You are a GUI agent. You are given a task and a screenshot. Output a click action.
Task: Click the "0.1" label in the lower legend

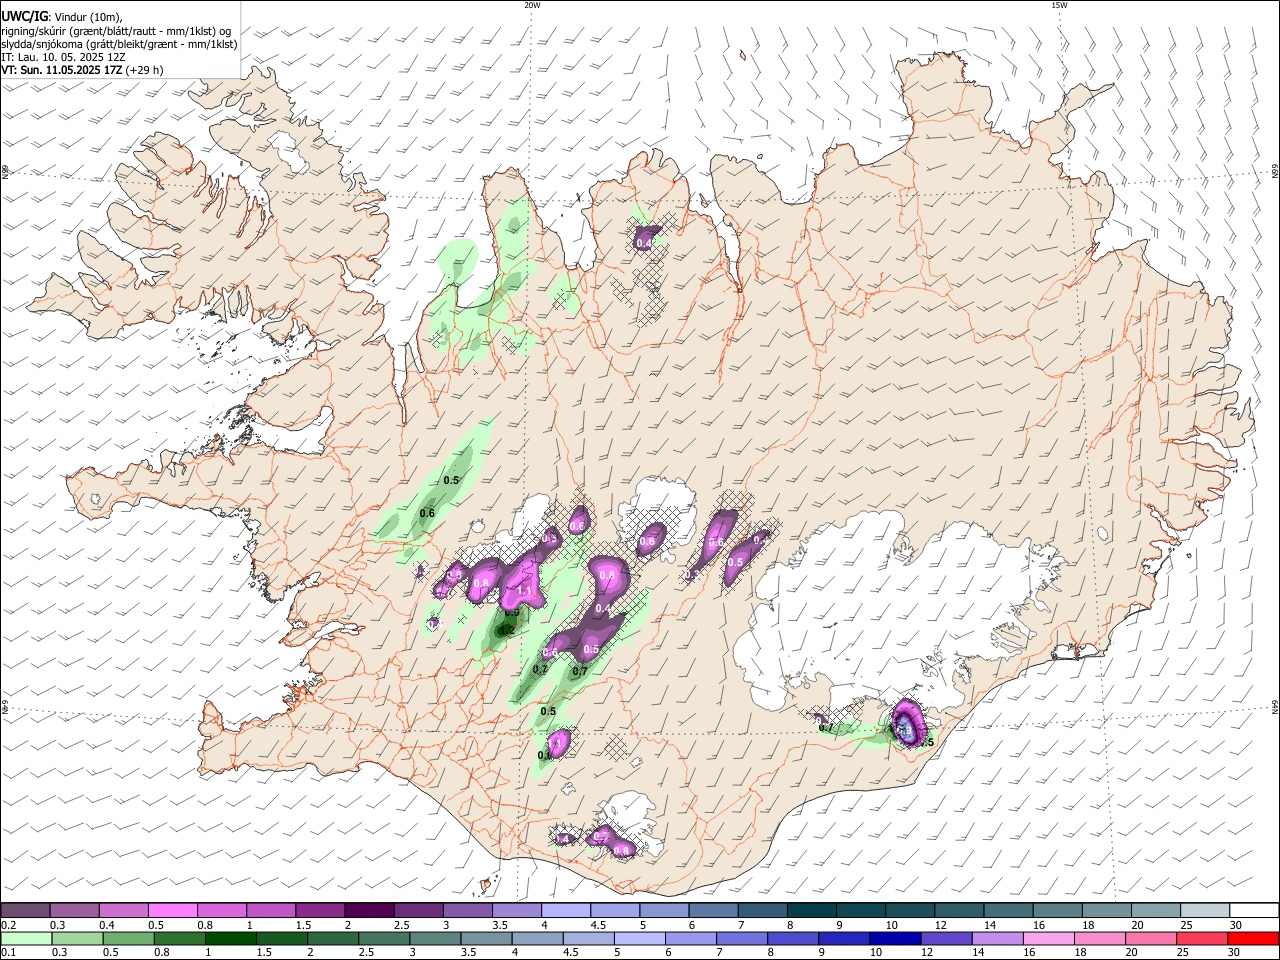pos(7,953)
